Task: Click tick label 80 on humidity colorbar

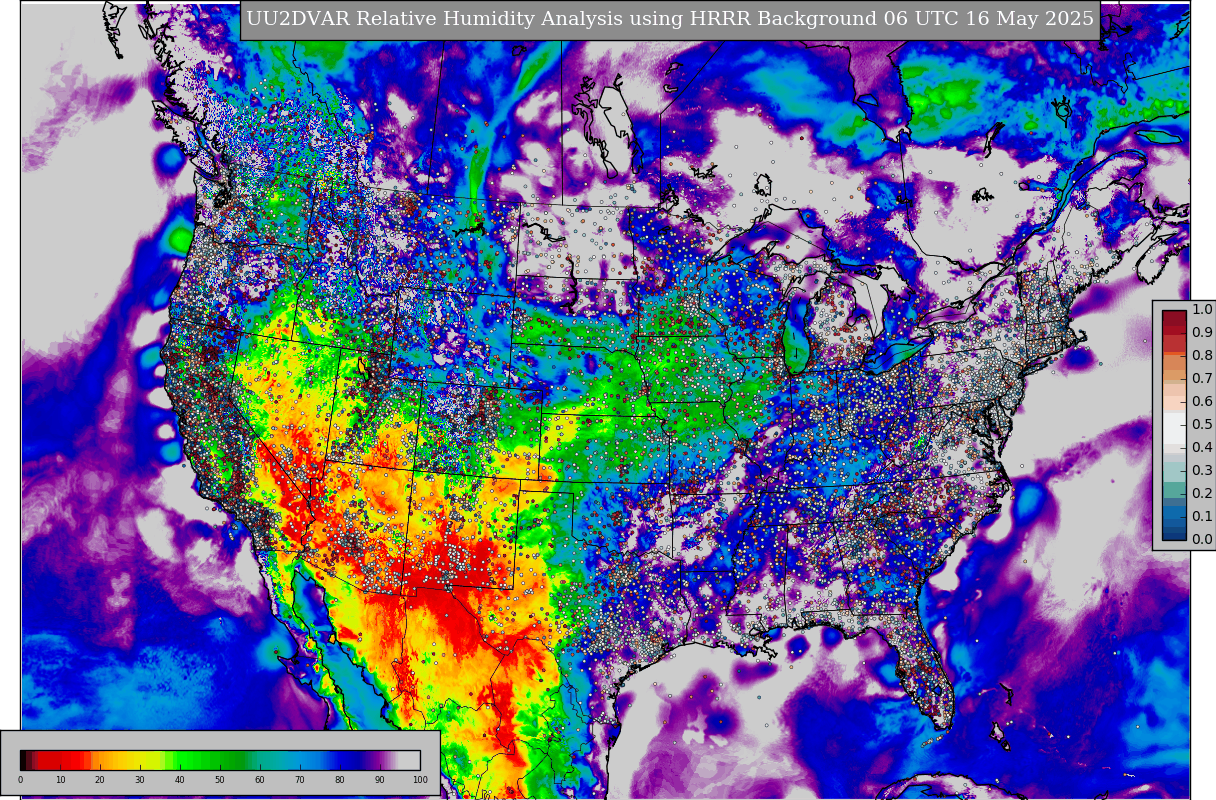Action: tap(340, 780)
